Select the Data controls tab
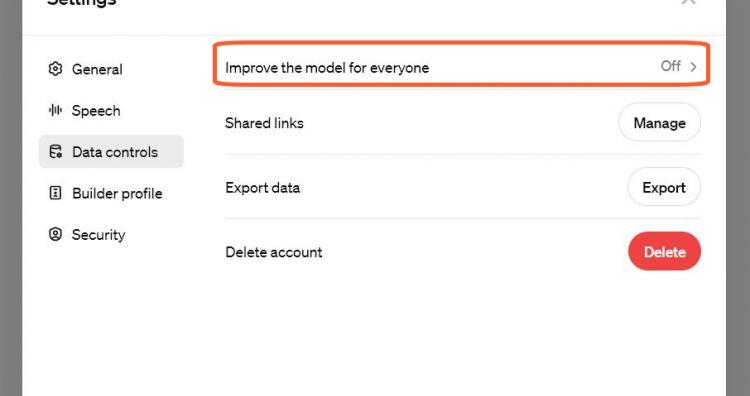 [111, 152]
